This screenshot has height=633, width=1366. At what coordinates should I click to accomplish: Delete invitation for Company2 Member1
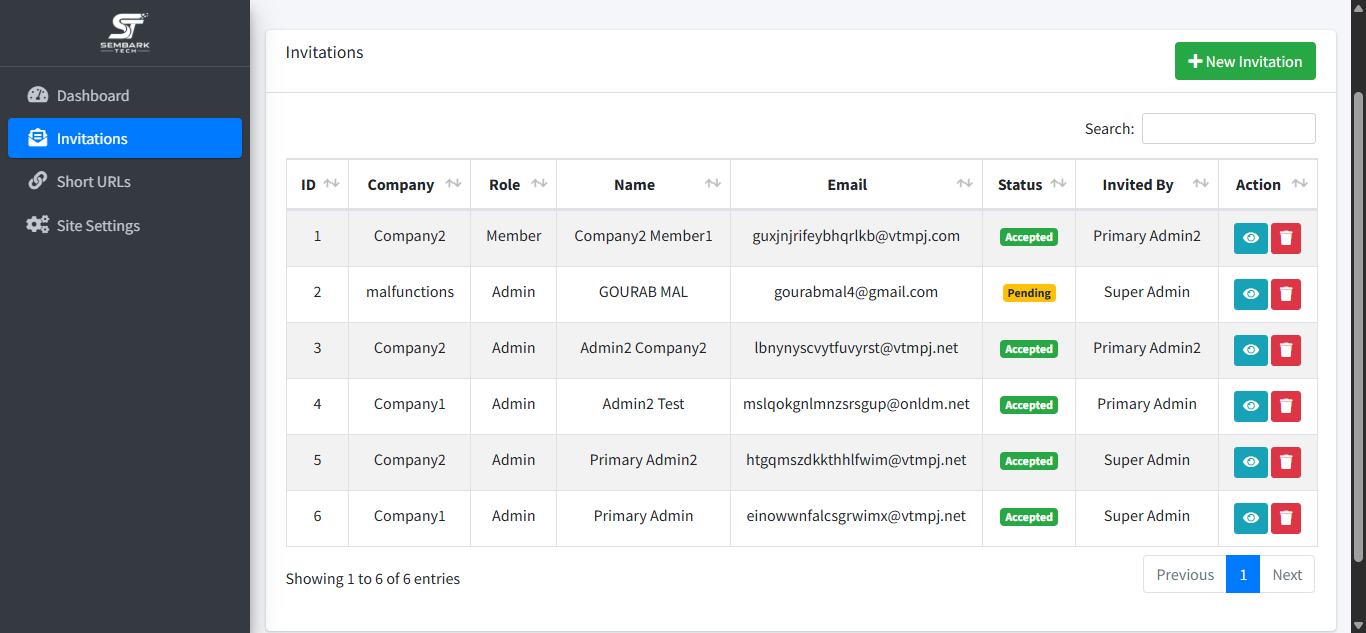pos(1286,238)
